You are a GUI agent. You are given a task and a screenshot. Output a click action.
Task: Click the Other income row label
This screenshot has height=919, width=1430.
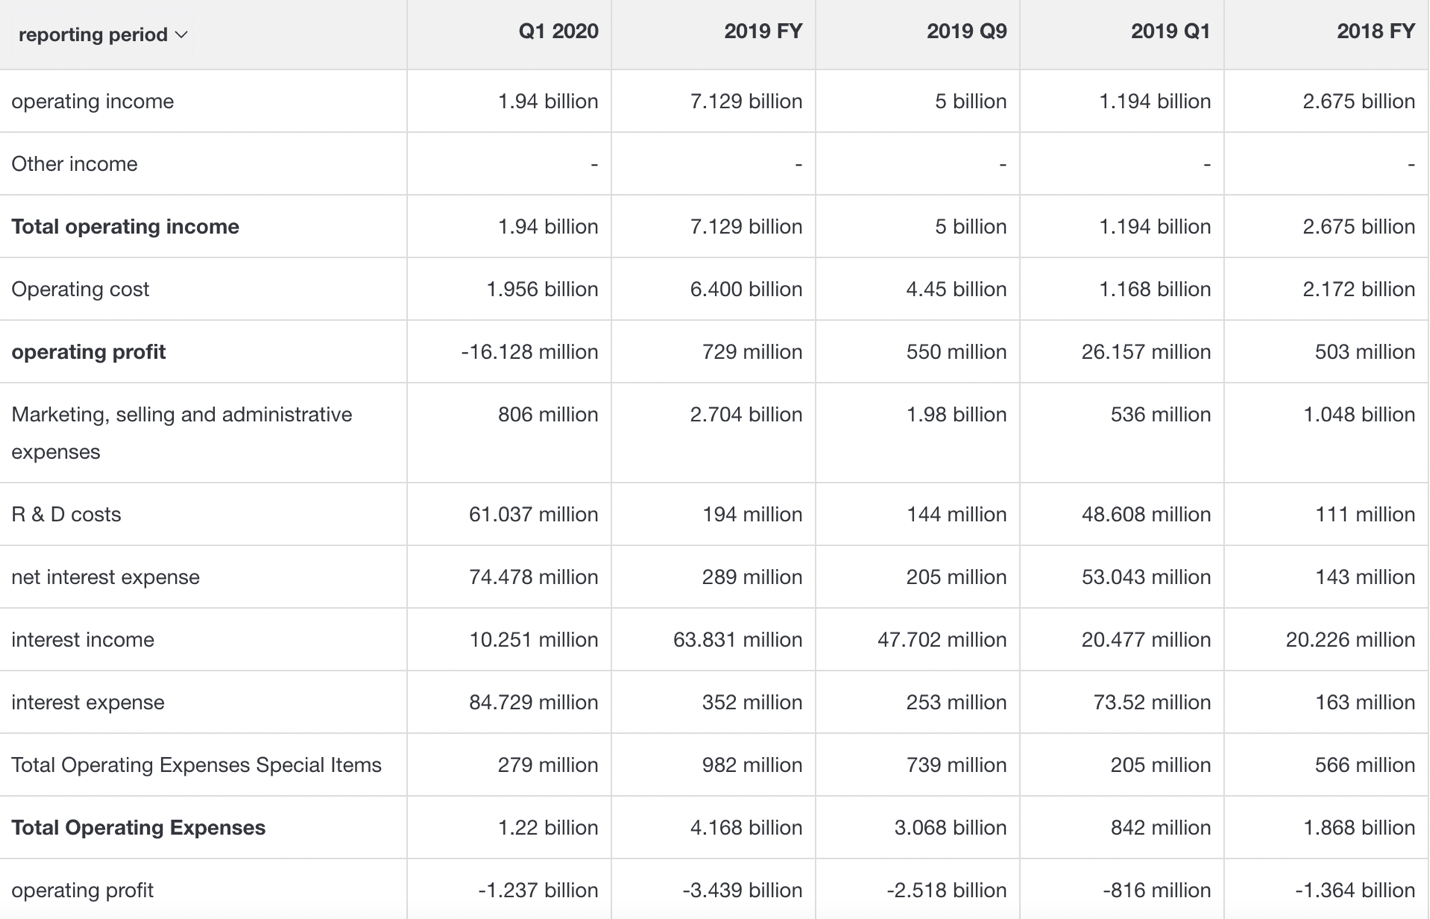point(74,164)
